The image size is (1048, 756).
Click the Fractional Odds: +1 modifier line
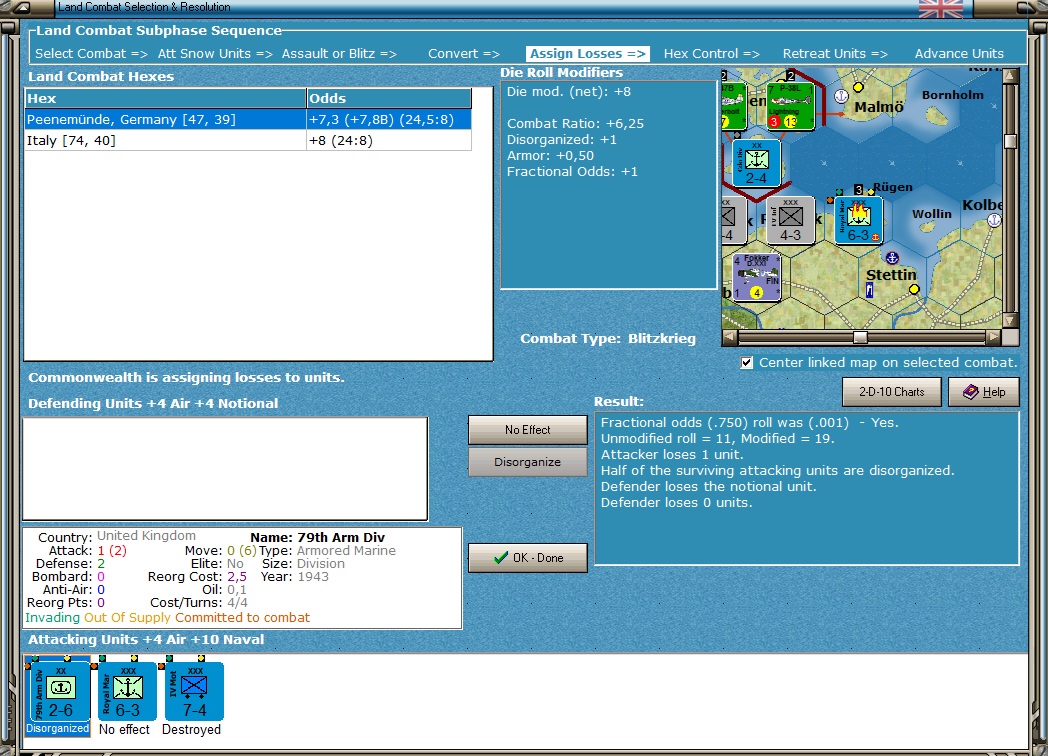[572, 172]
